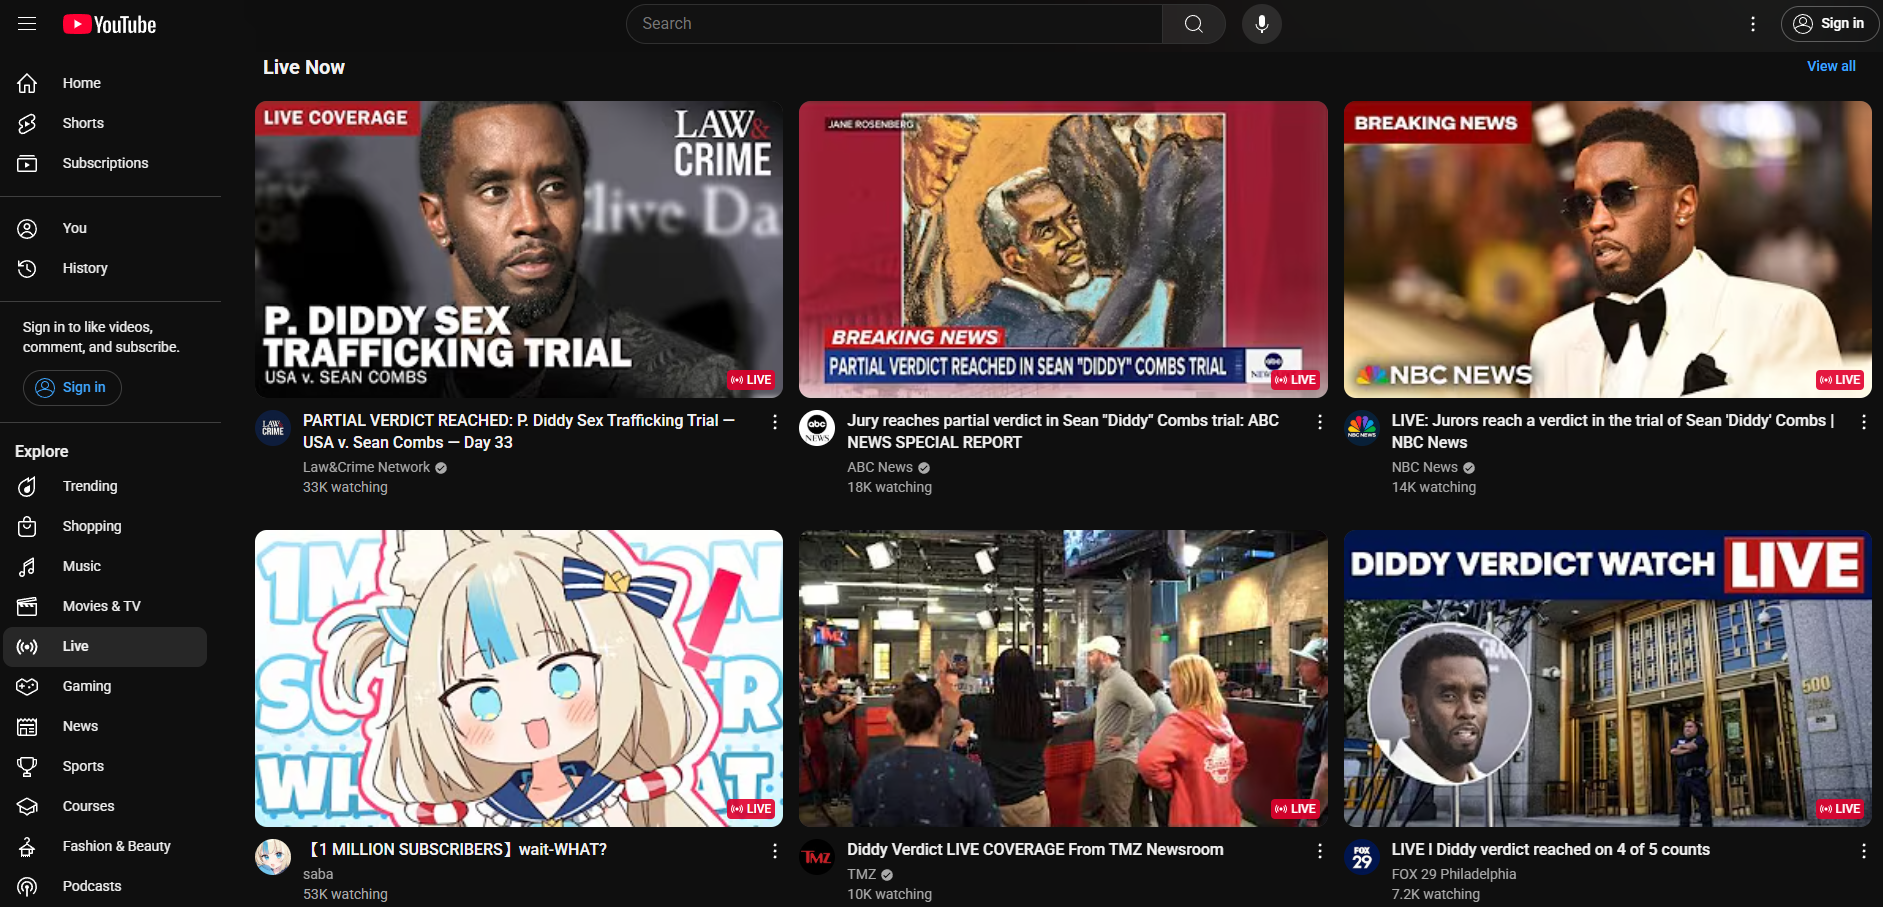The height and width of the screenshot is (907, 1883).
Task: Click saba channel avatar
Action: (273, 857)
